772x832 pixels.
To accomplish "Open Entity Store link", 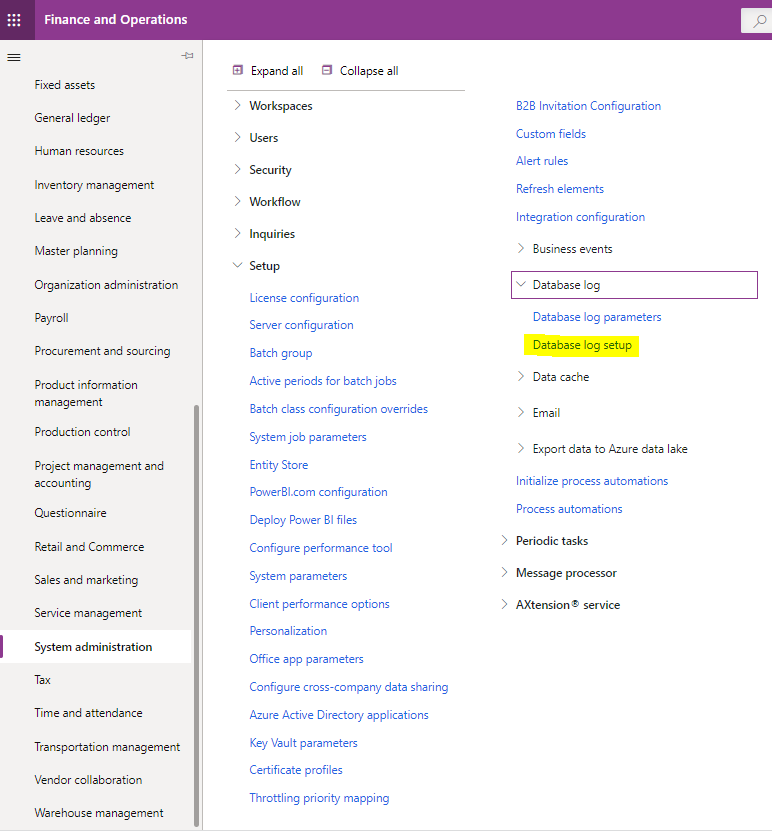I will point(279,465).
